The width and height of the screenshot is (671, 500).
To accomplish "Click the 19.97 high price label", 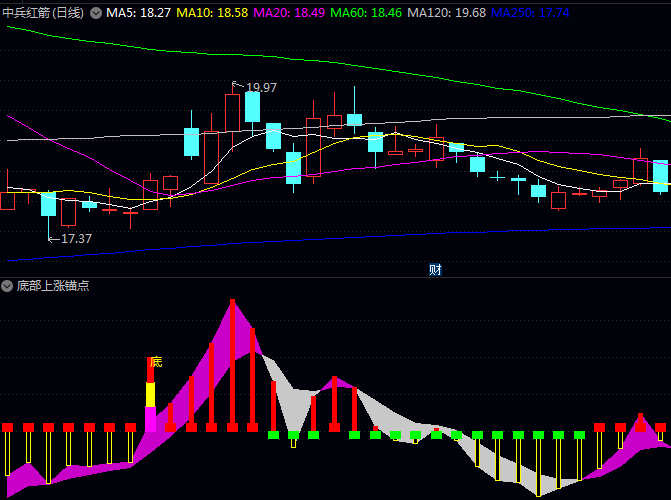I will pos(260,88).
